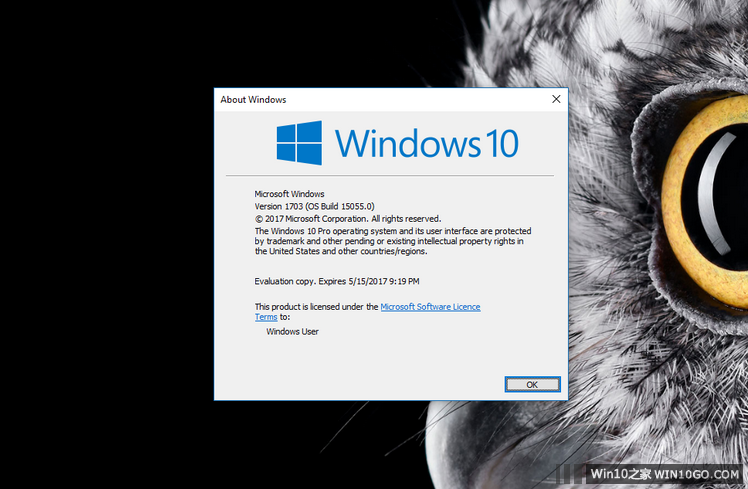Click the 2017 Microsoft Corporation copyright line
The image size is (748, 489).
tap(348, 218)
